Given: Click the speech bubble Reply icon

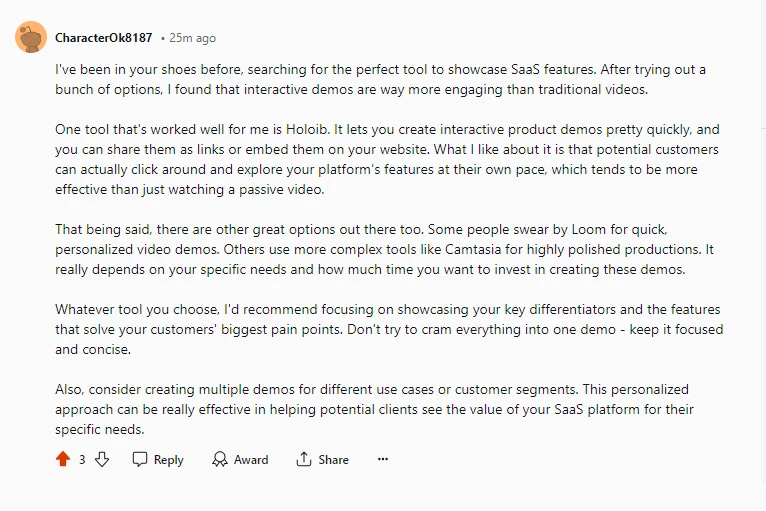Looking at the screenshot, I should pos(140,459).
